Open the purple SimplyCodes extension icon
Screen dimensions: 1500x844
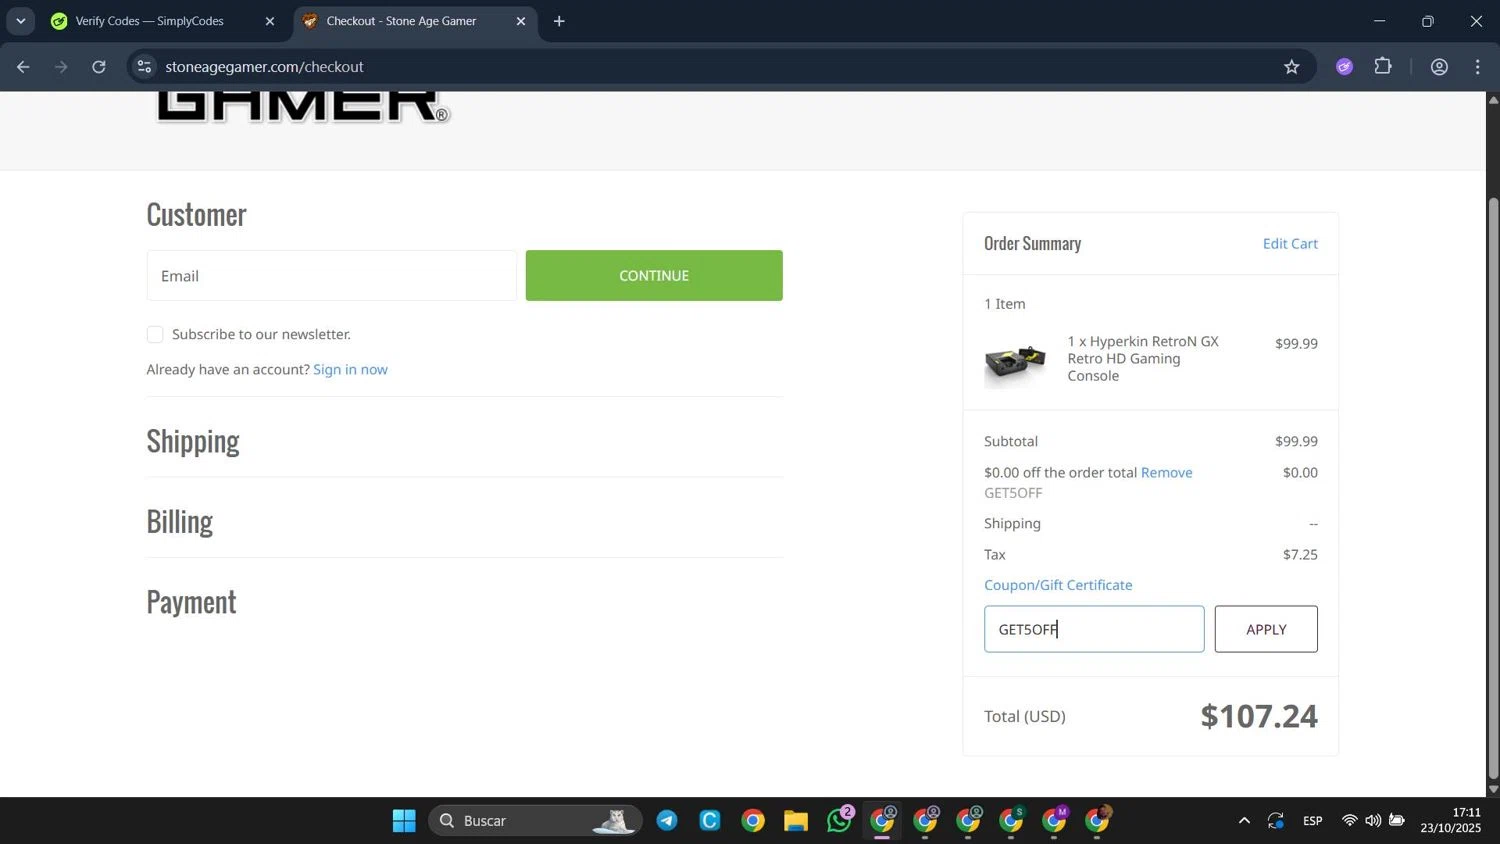coord(1344,67)
